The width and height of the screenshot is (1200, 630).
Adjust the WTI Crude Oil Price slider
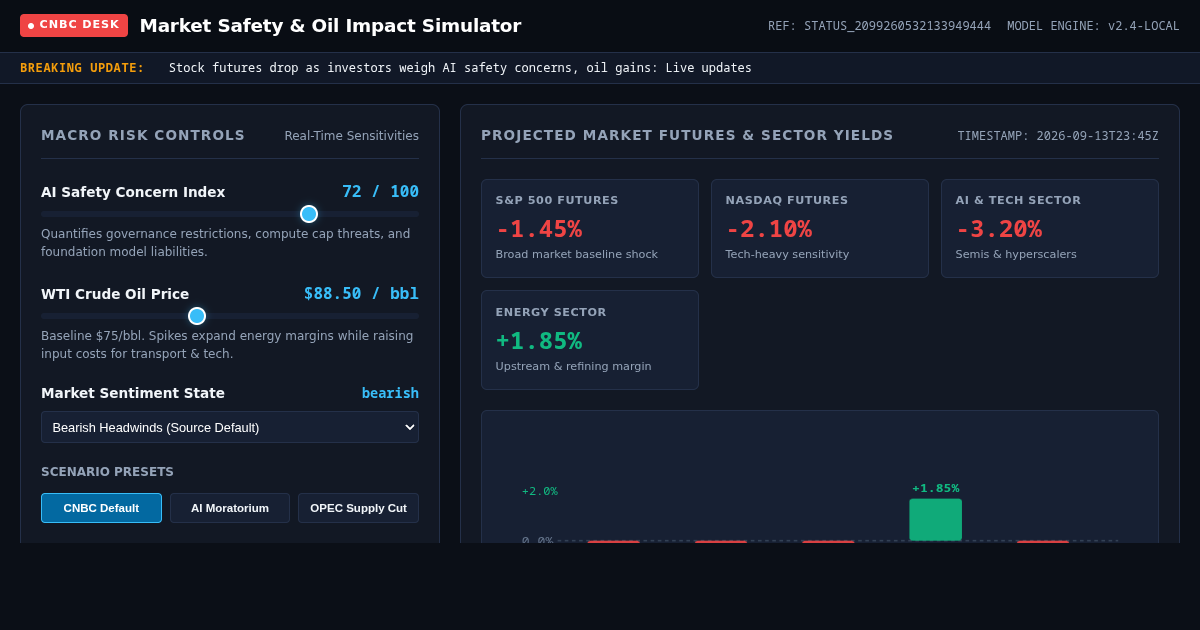[230, 316]
